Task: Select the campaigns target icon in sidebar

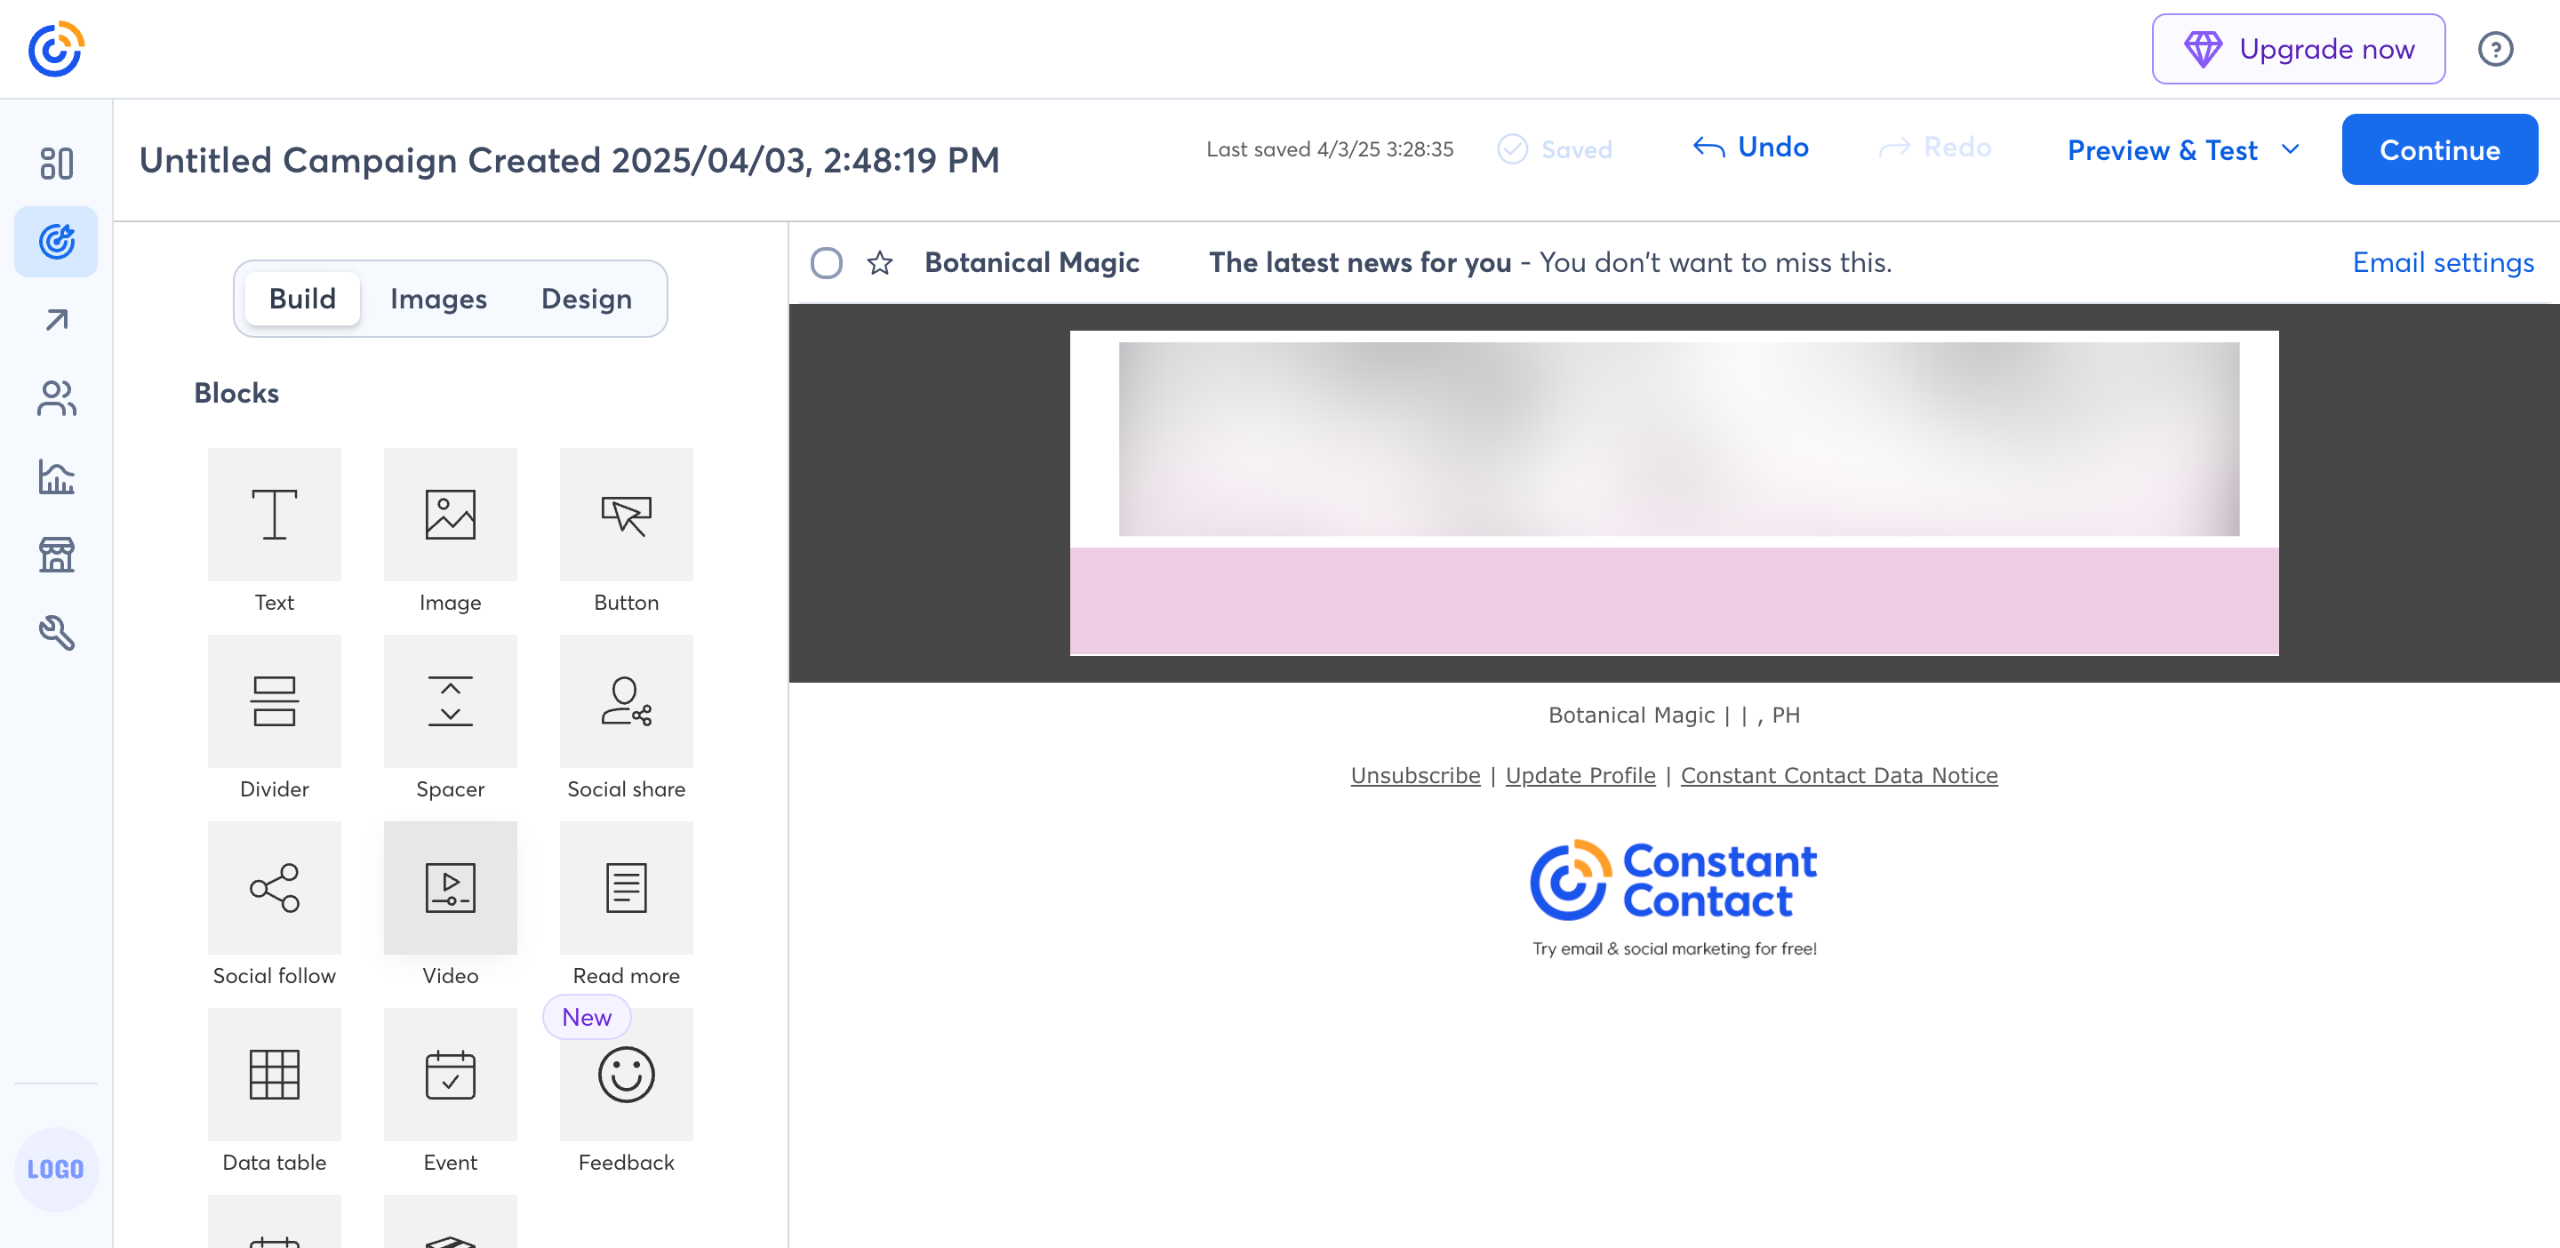Action: (x=56, y=241)
